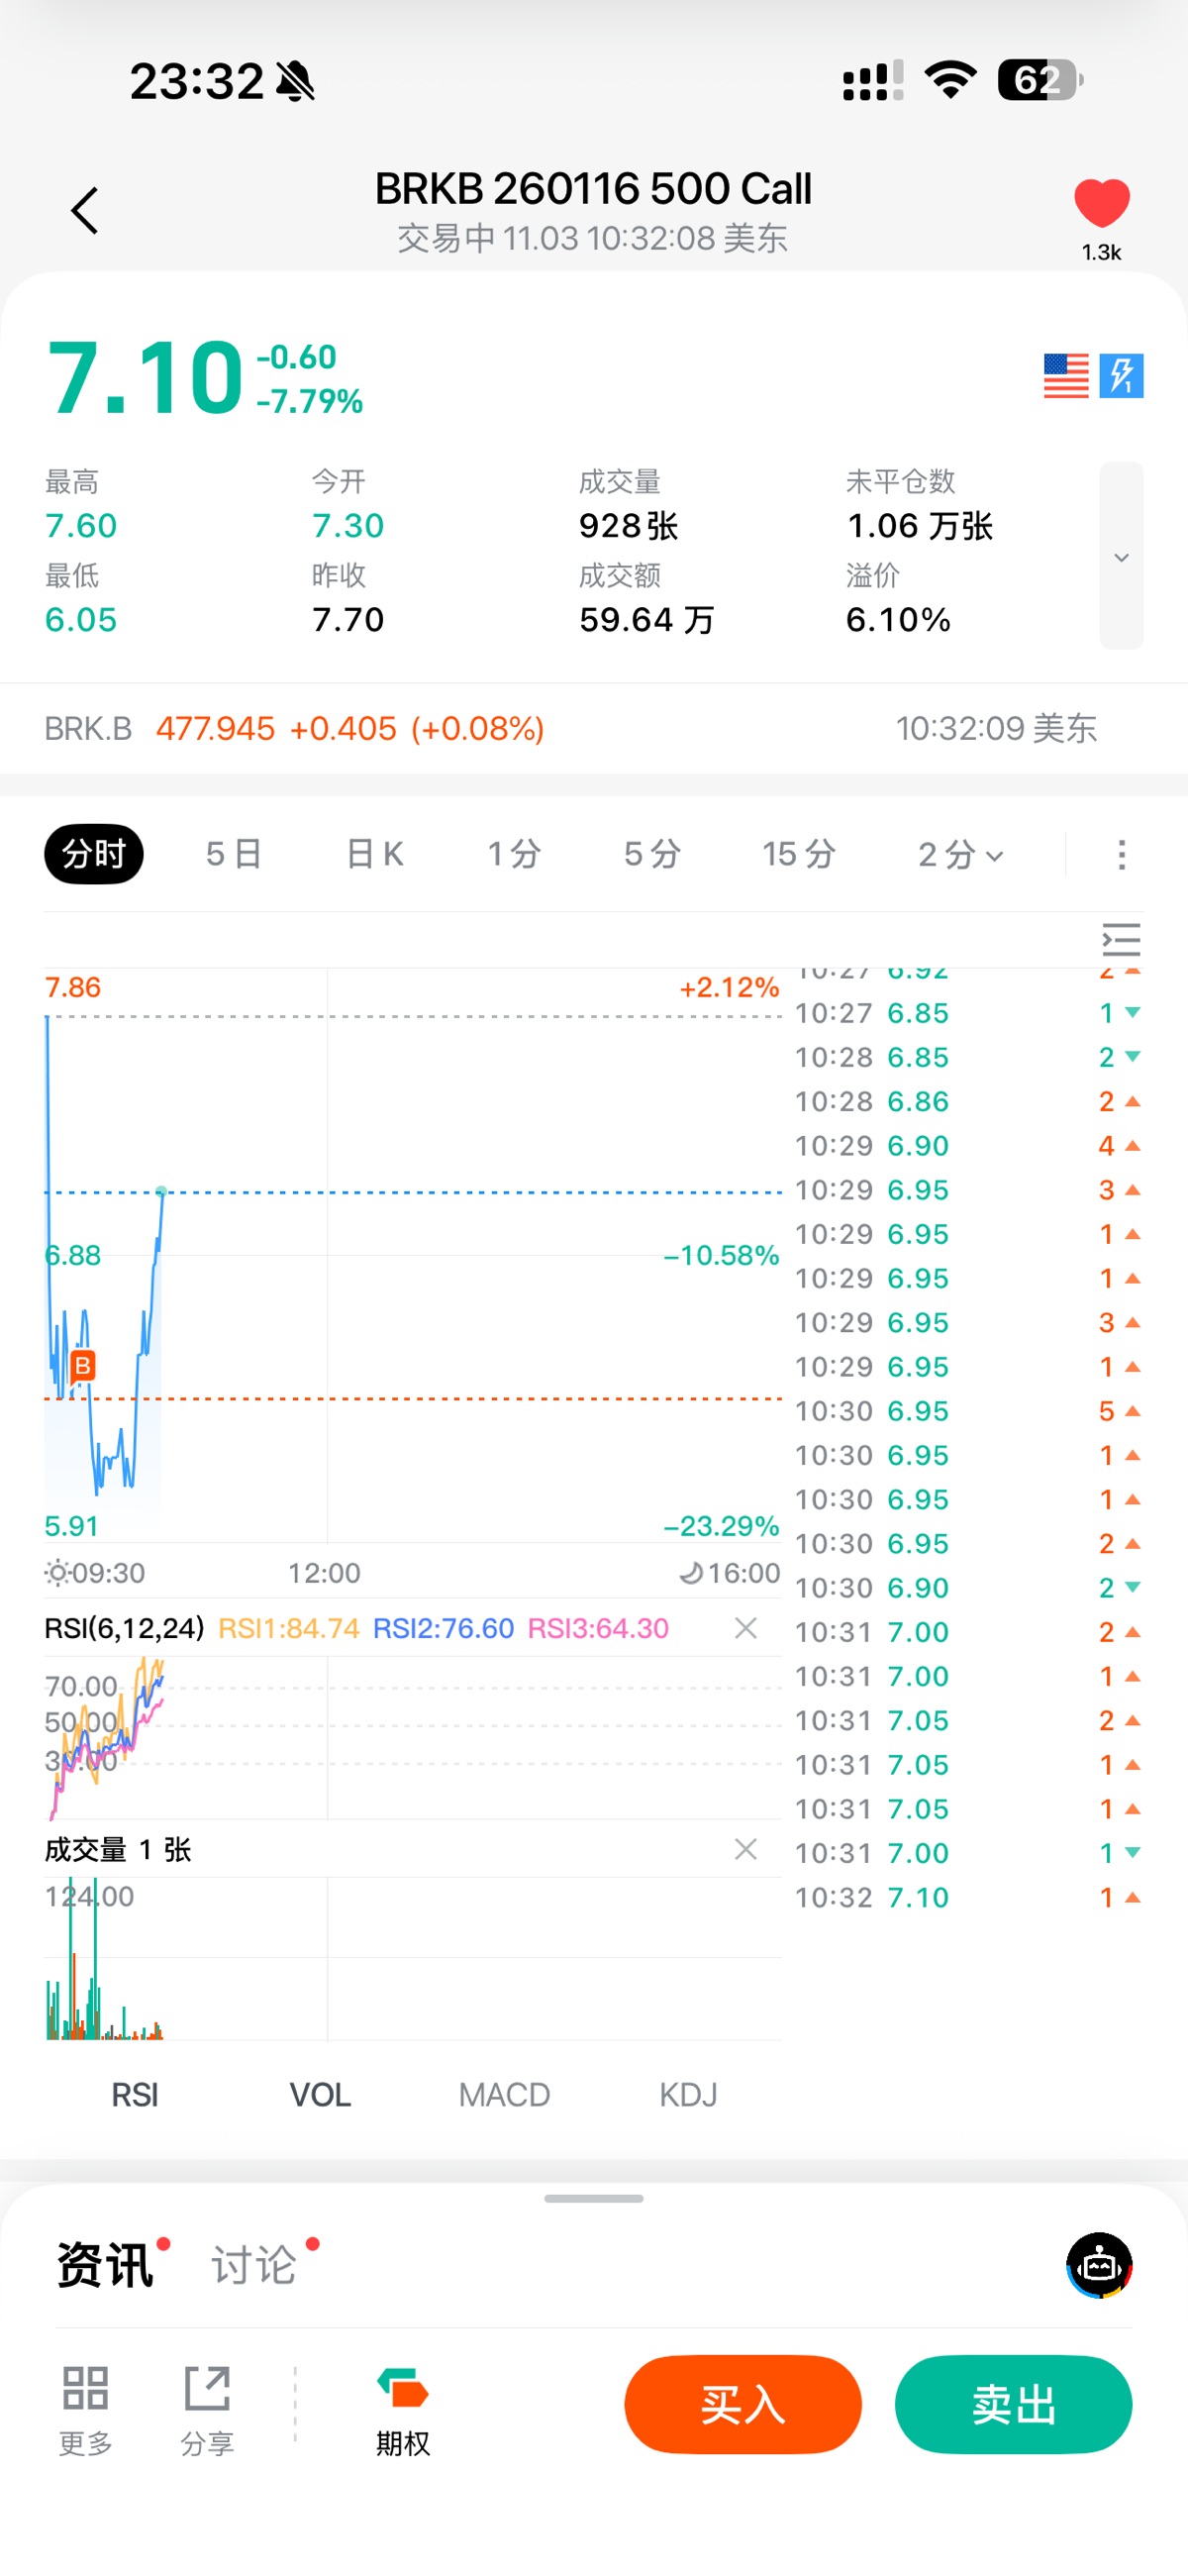Tap the 成交量 928张 value
Image resolution: width=1188 pixels, height=2576 pixels.
[629, 526]
